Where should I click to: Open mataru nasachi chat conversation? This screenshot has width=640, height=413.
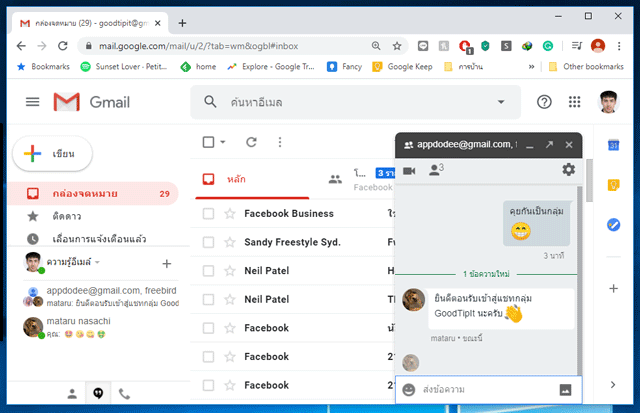coord(101,328)
